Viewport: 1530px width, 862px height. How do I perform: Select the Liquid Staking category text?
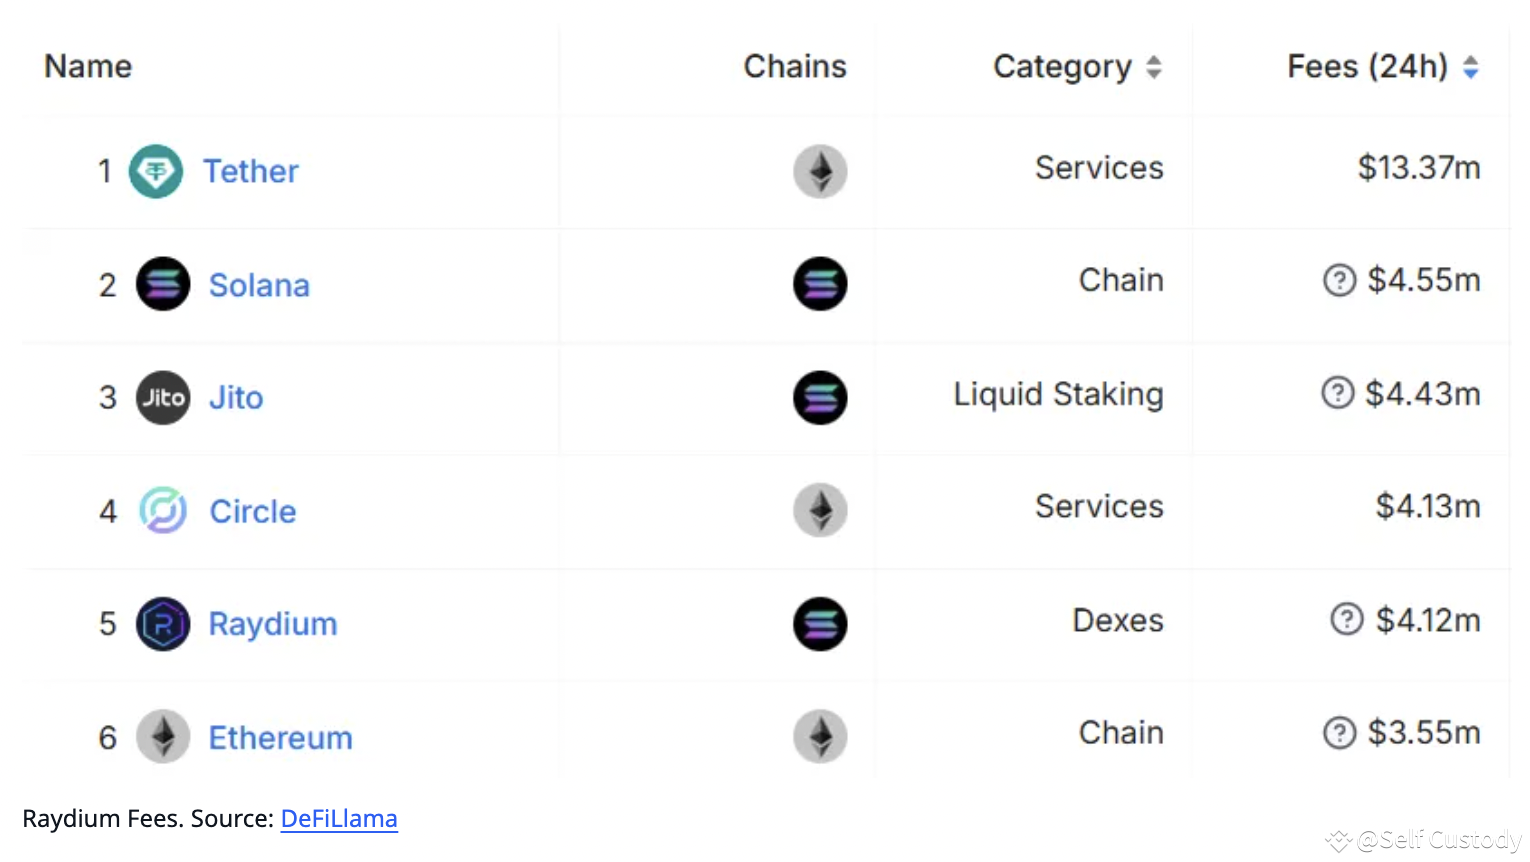pos(1058,394)
